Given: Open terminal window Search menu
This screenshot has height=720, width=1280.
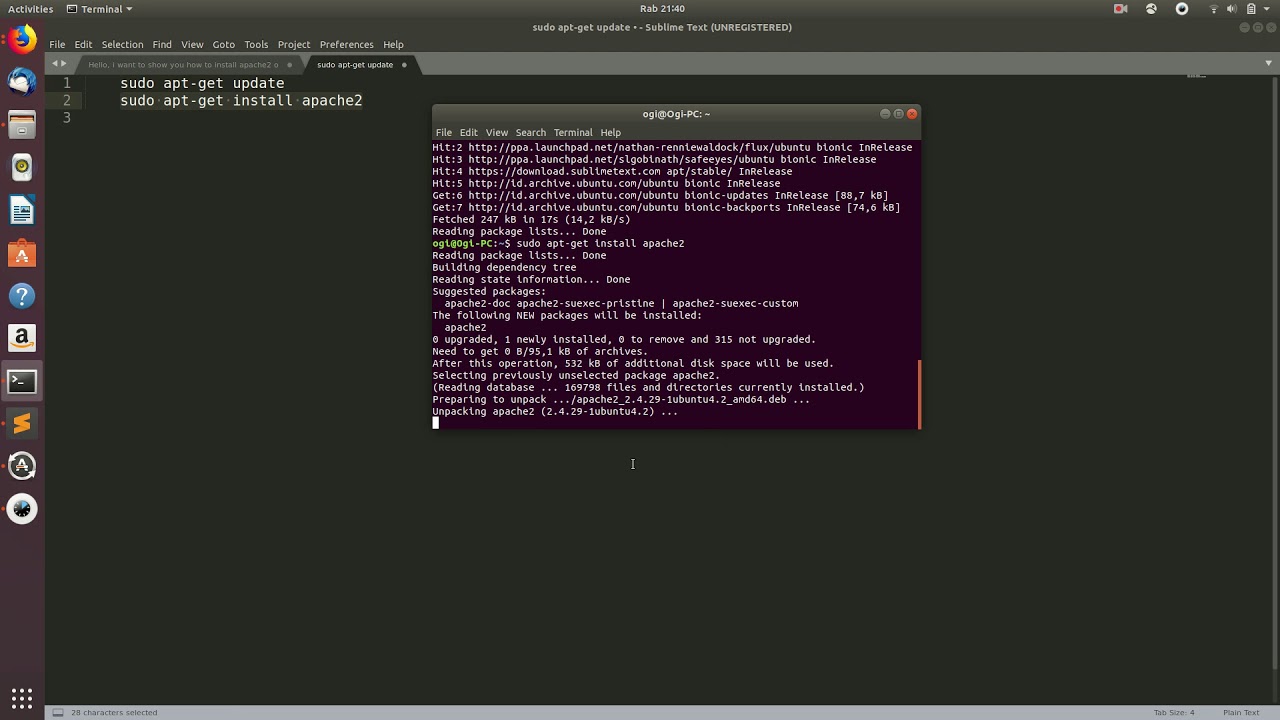Looking at the screenshot, I should (530, 132).
